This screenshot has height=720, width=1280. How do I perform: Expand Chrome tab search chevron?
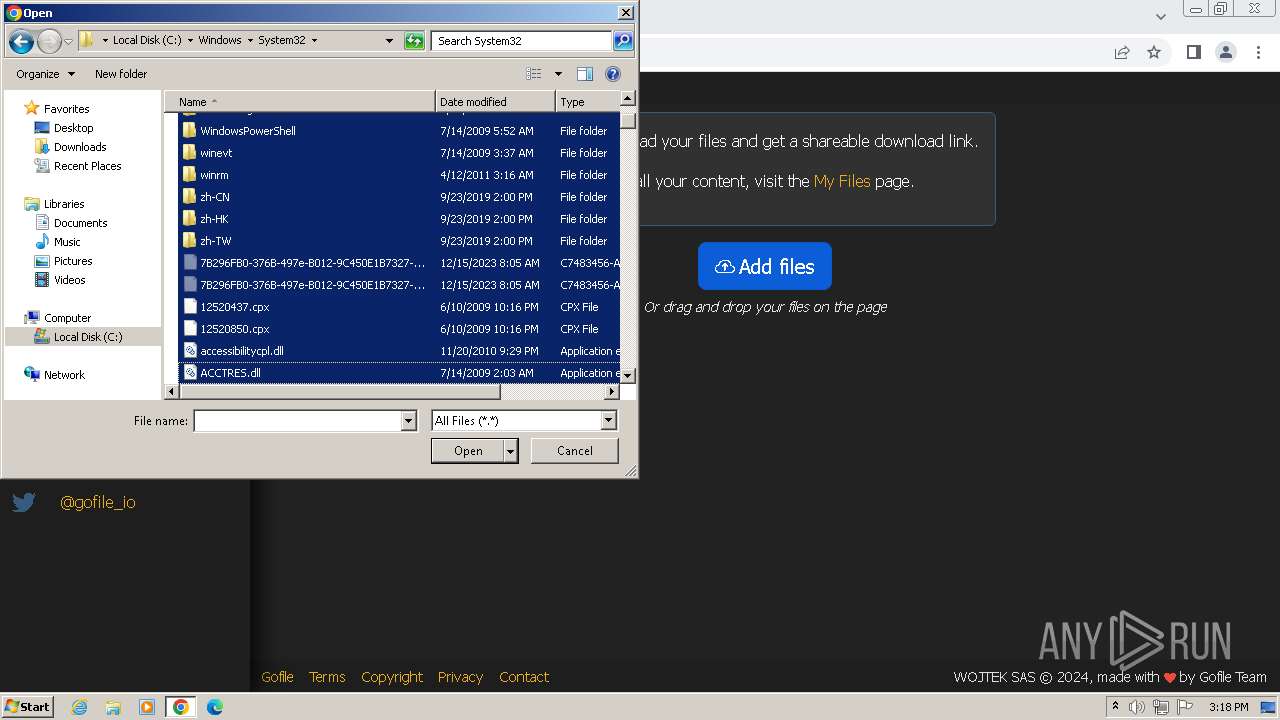[1160, 16]
